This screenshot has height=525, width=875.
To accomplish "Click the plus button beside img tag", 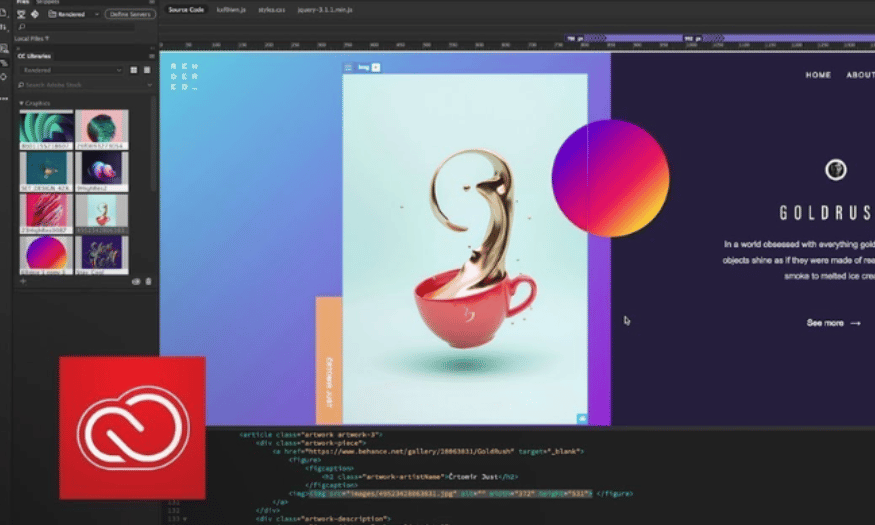I will point(376,68).
